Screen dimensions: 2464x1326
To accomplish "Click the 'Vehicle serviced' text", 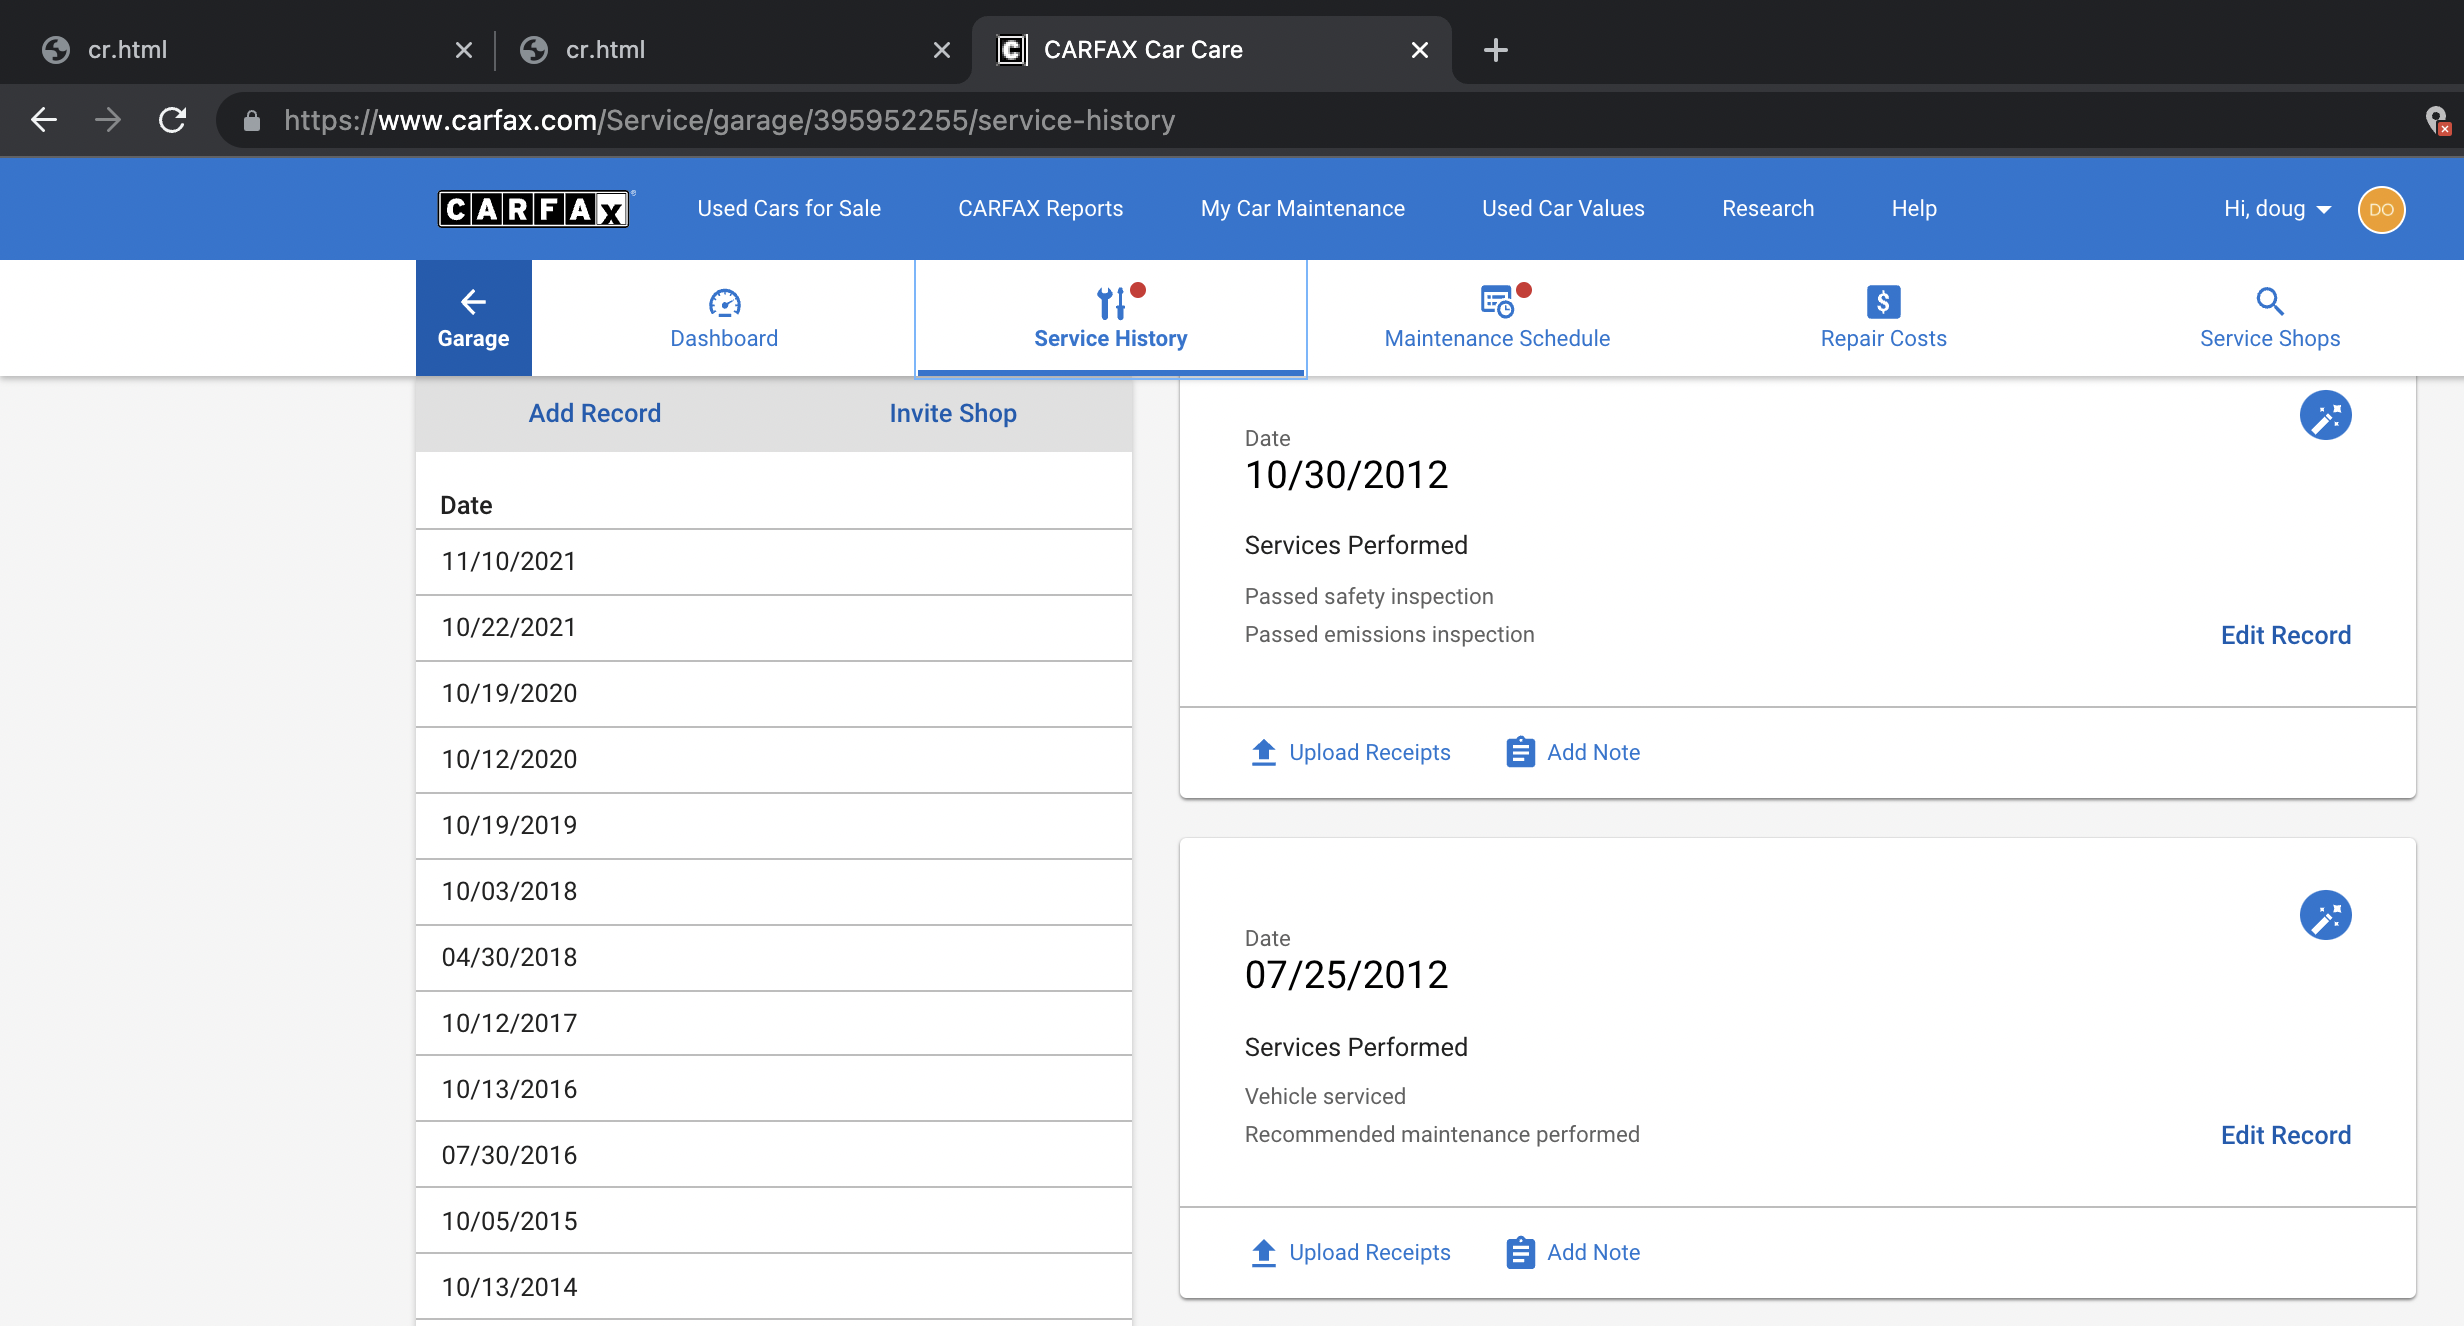I will click(1324, 1097).
